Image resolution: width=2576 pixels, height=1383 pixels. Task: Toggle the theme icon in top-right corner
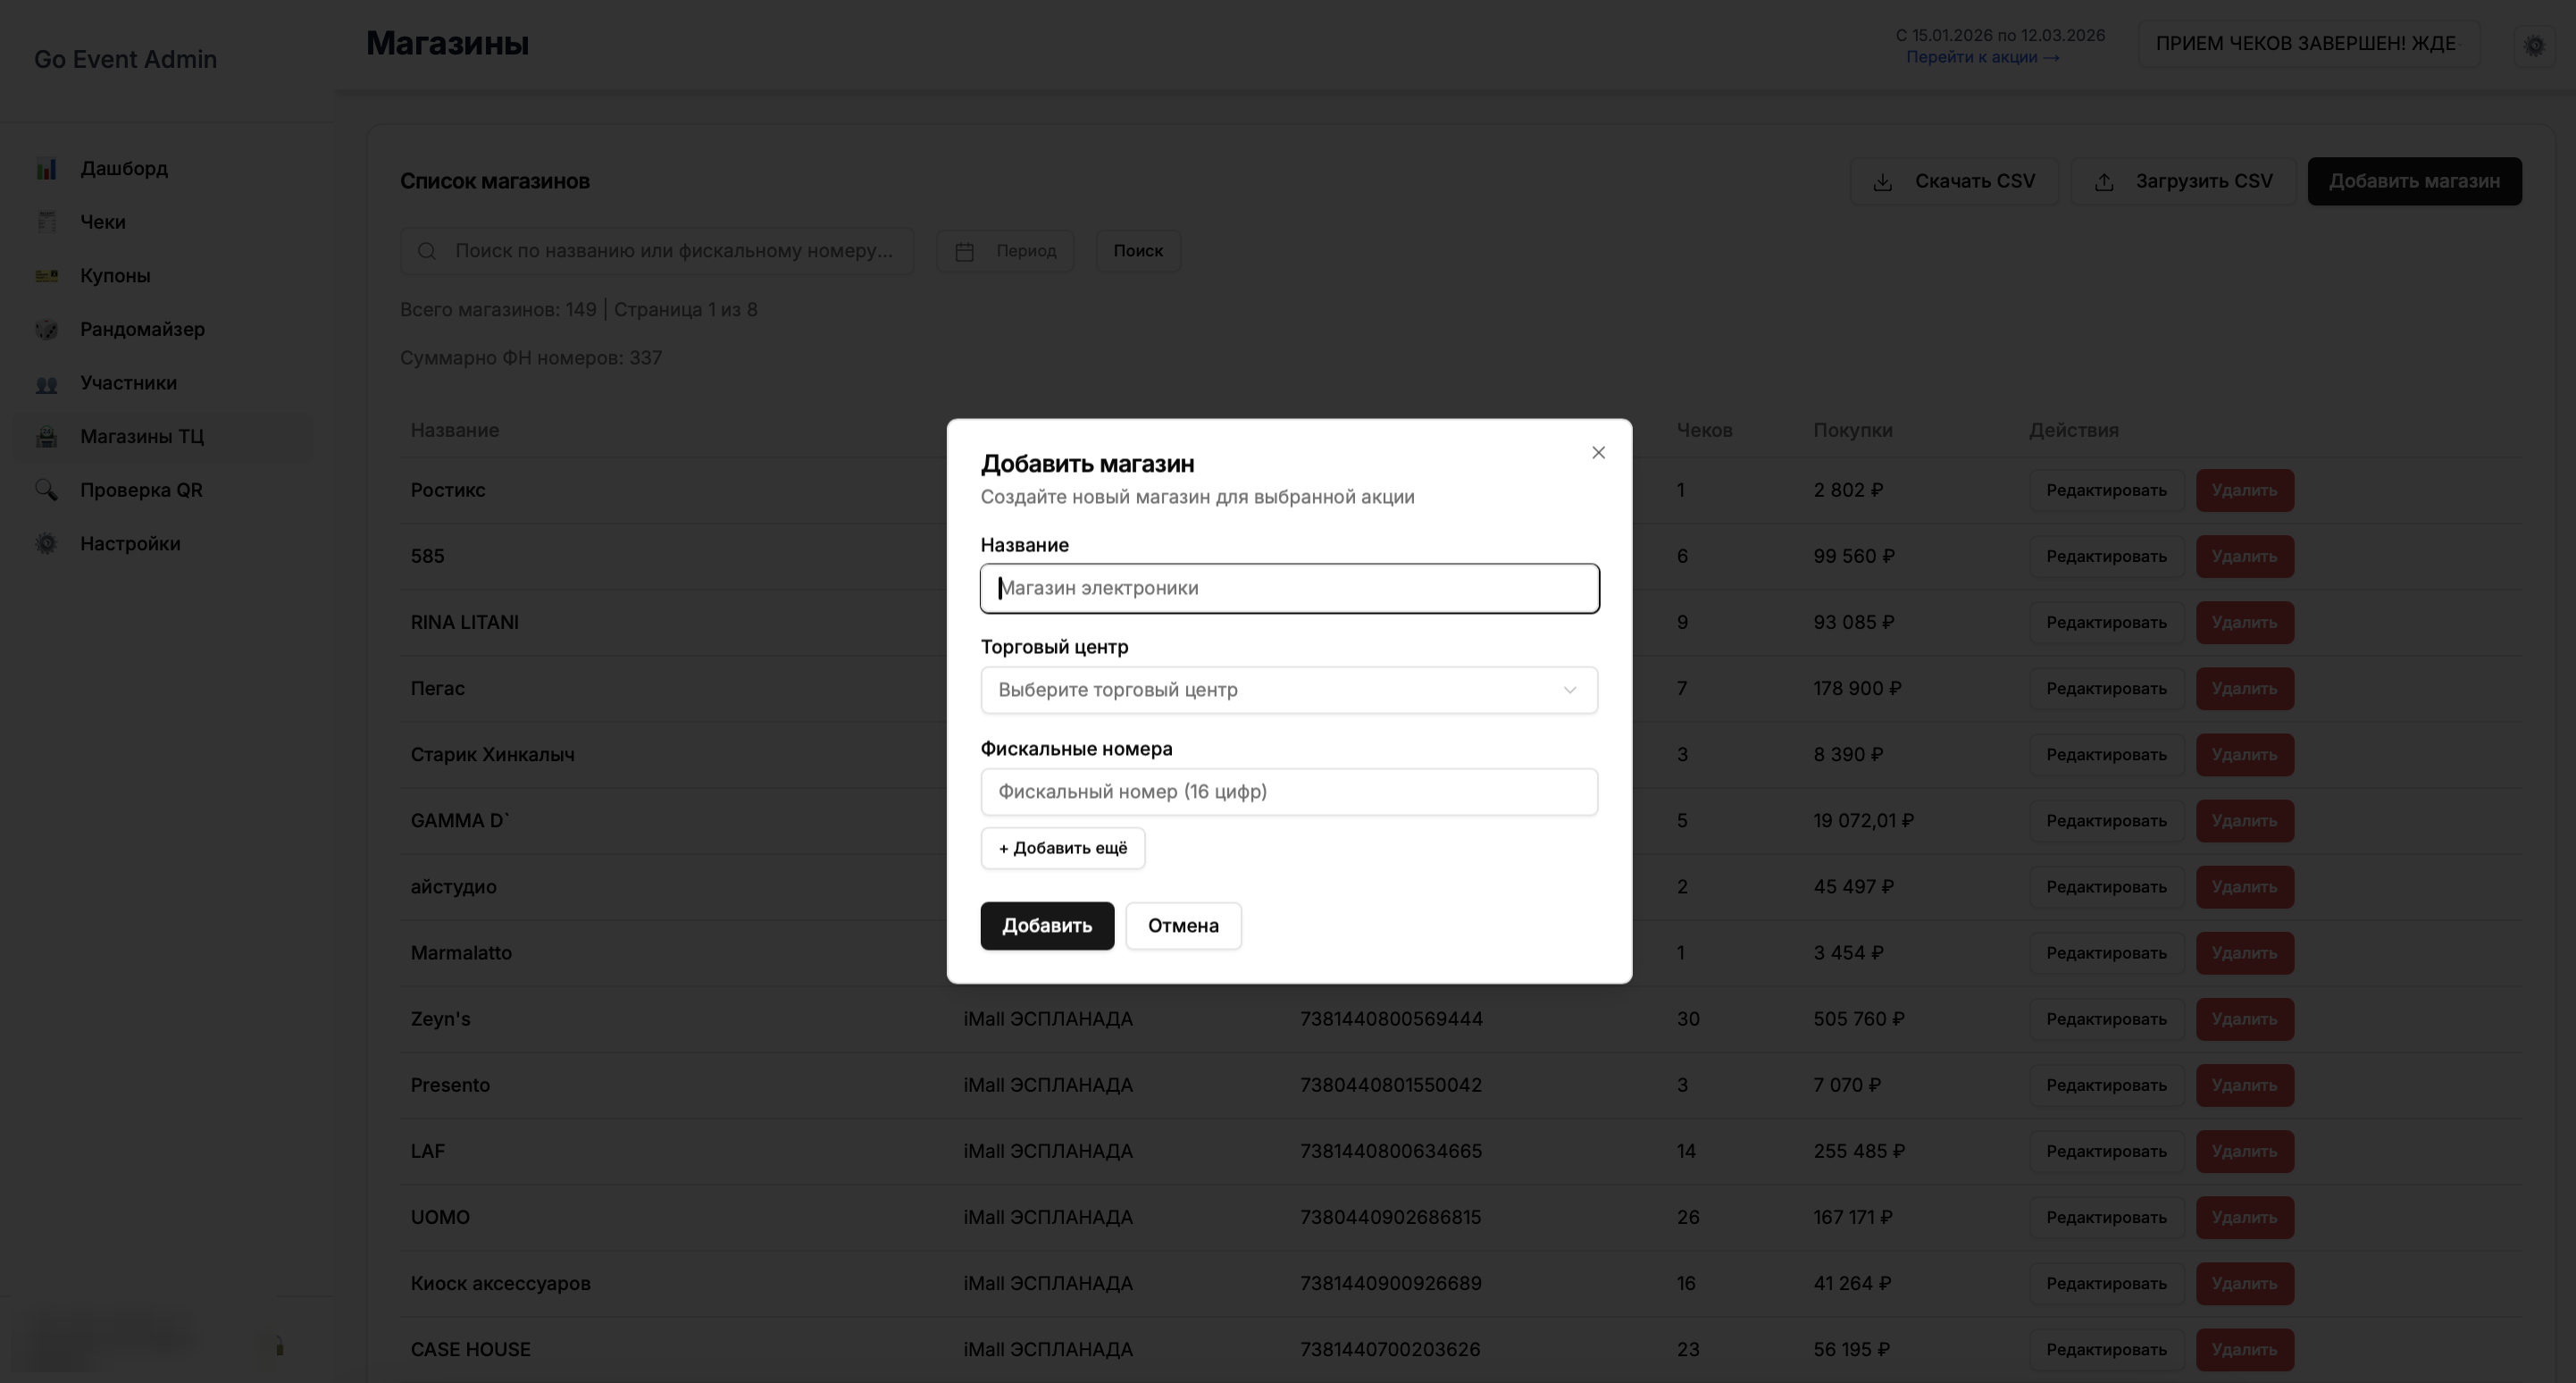click(x=2534, y=45)
